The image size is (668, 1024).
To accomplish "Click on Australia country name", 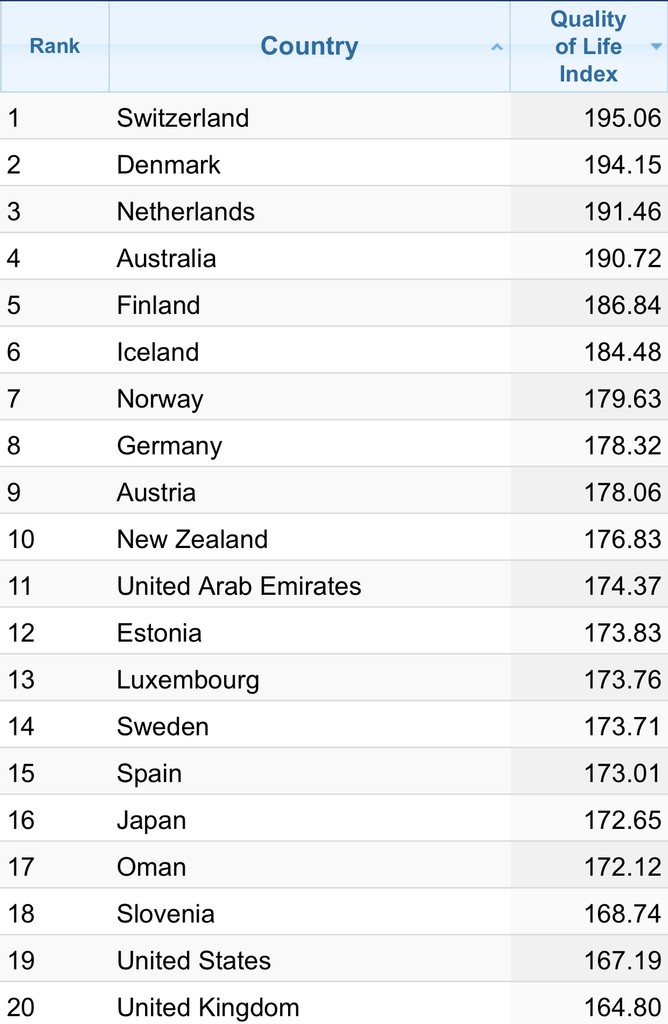I will click(167, 259).
